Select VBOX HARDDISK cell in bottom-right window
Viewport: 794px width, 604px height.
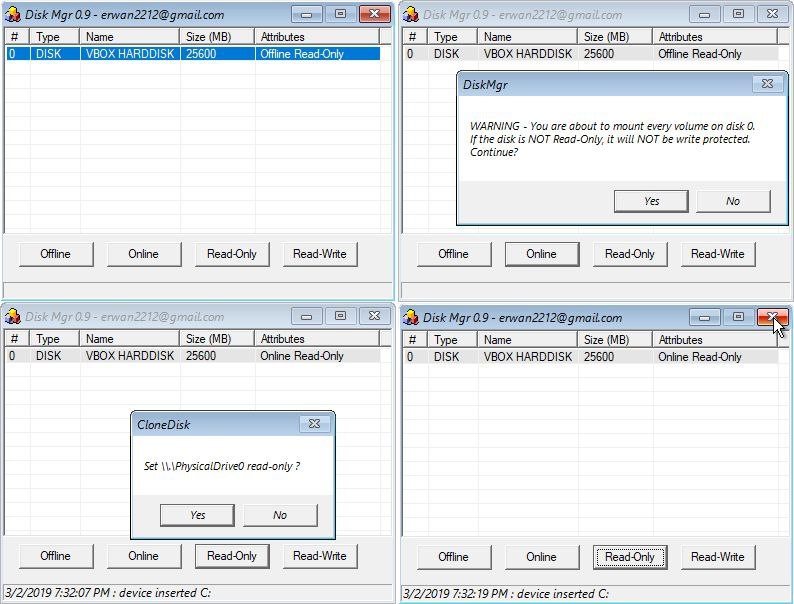(528, 357)
